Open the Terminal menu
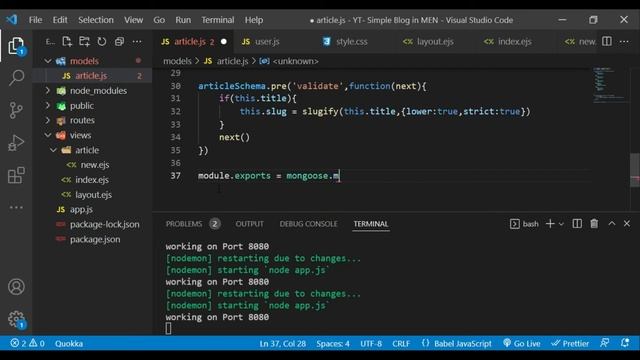This screenshot has width=640, height=360. tap(218, 20)
